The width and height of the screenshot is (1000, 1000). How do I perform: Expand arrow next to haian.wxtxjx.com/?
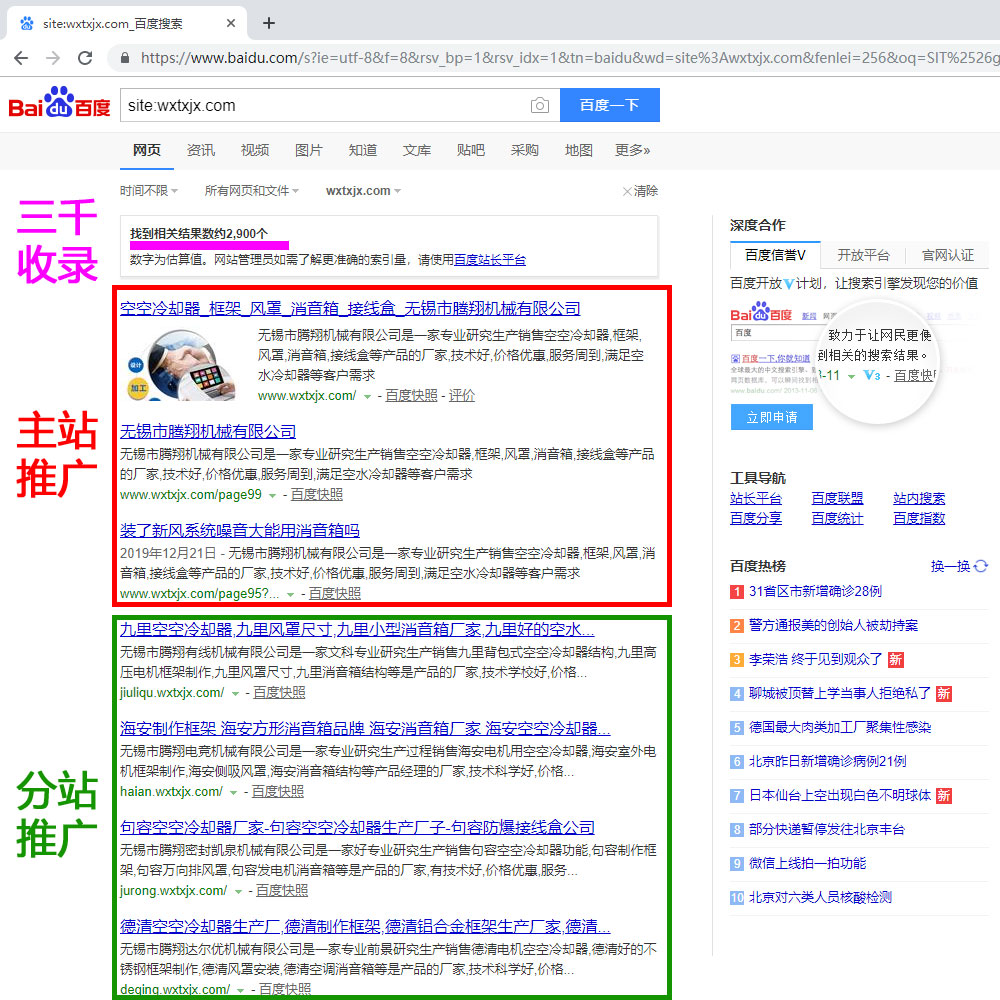coord(233,792)
